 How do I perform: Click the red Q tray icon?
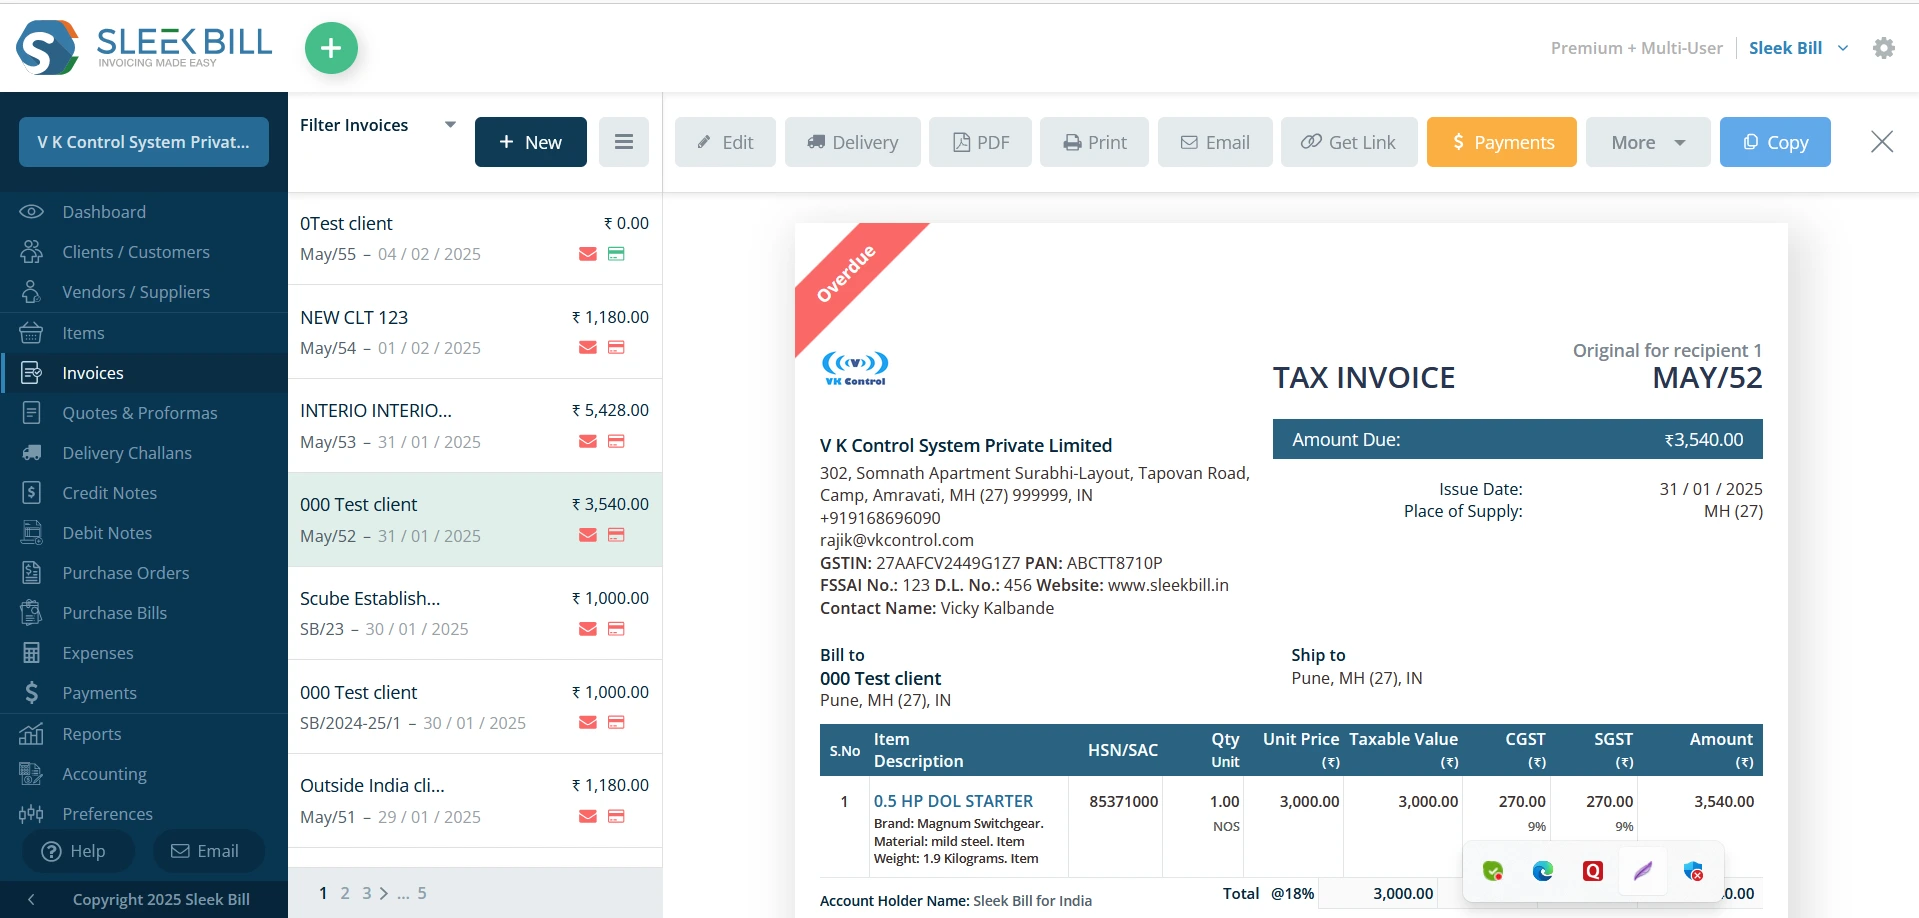(1593, 871)
